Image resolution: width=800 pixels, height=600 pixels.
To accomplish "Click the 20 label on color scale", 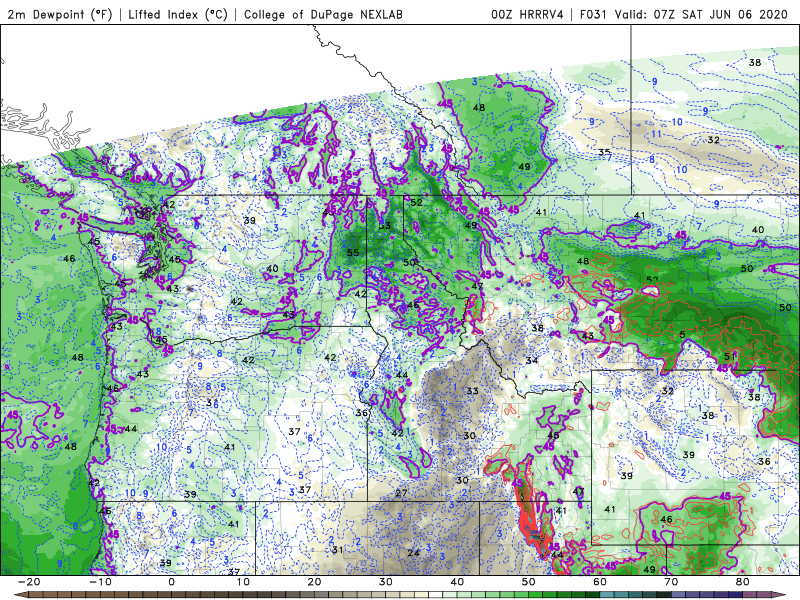I will click(x=314, y=582).
